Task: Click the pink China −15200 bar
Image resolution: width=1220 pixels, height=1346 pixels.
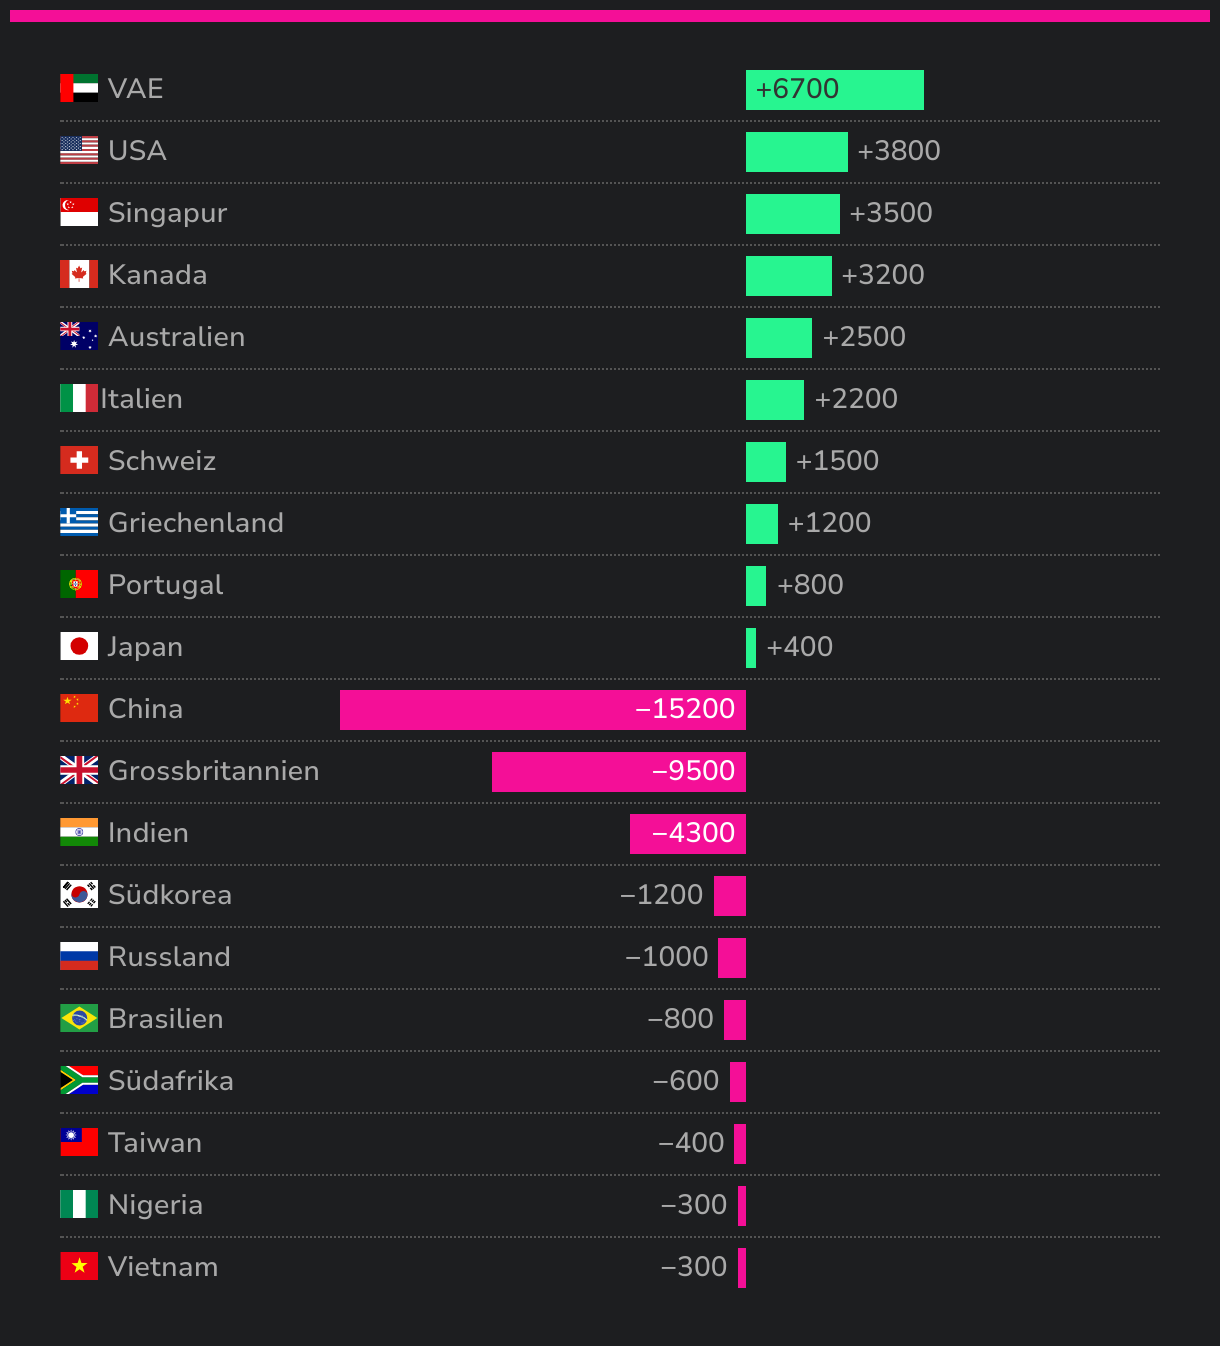Action: (x=543, y=710)
